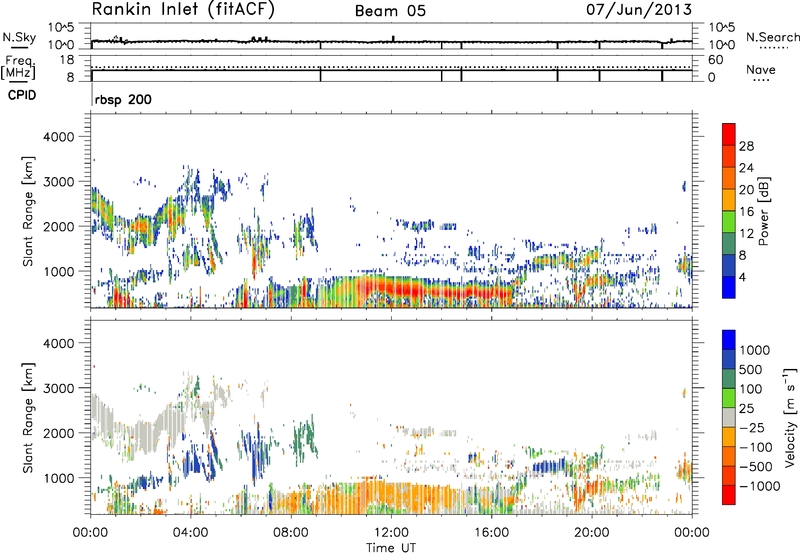Screen dimensions: 800x554
Task: Click the '16' Power colorbar label
Action: pos(746,212)
